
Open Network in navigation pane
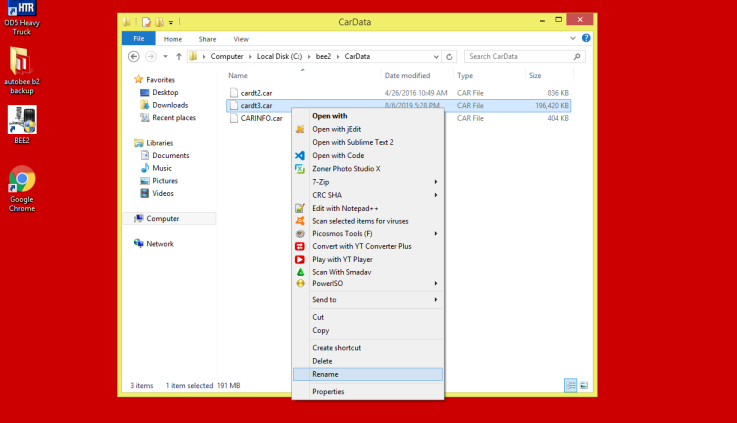click(x=160, y=243)
